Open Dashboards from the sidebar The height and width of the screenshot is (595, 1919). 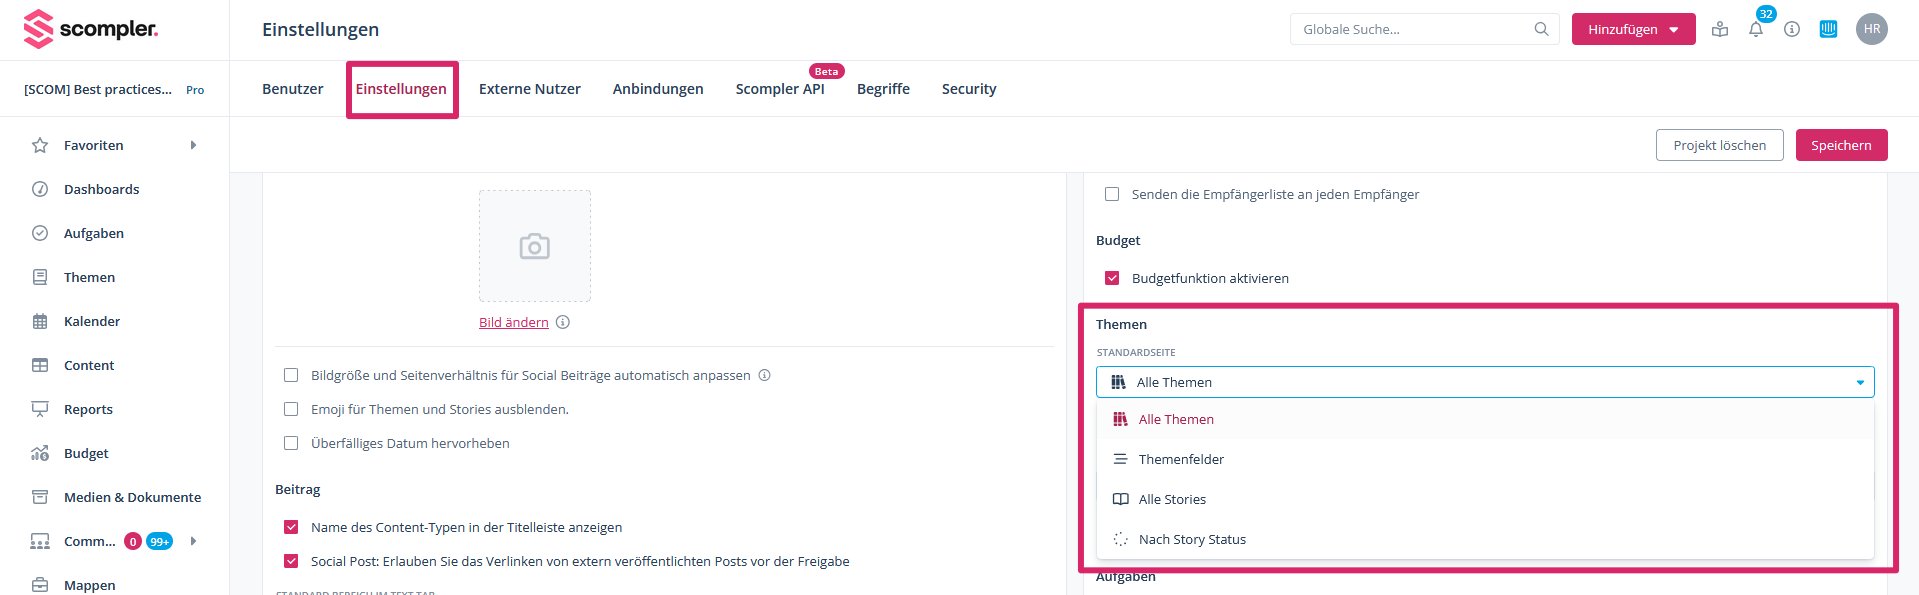pyautogui.click(x=101, y=189)
